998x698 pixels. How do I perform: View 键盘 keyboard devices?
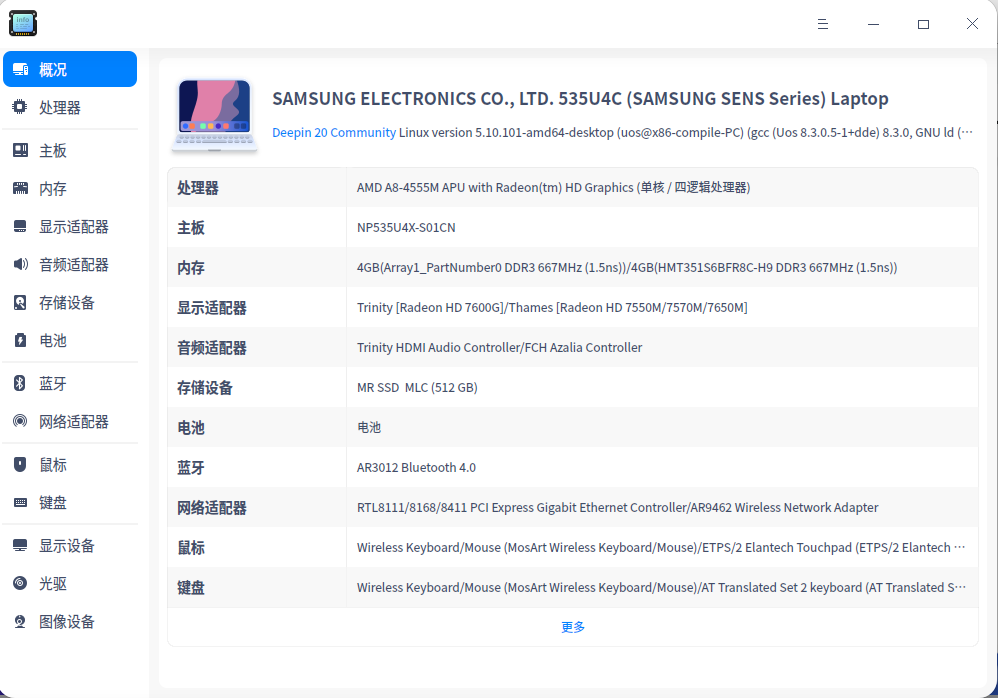50,502
